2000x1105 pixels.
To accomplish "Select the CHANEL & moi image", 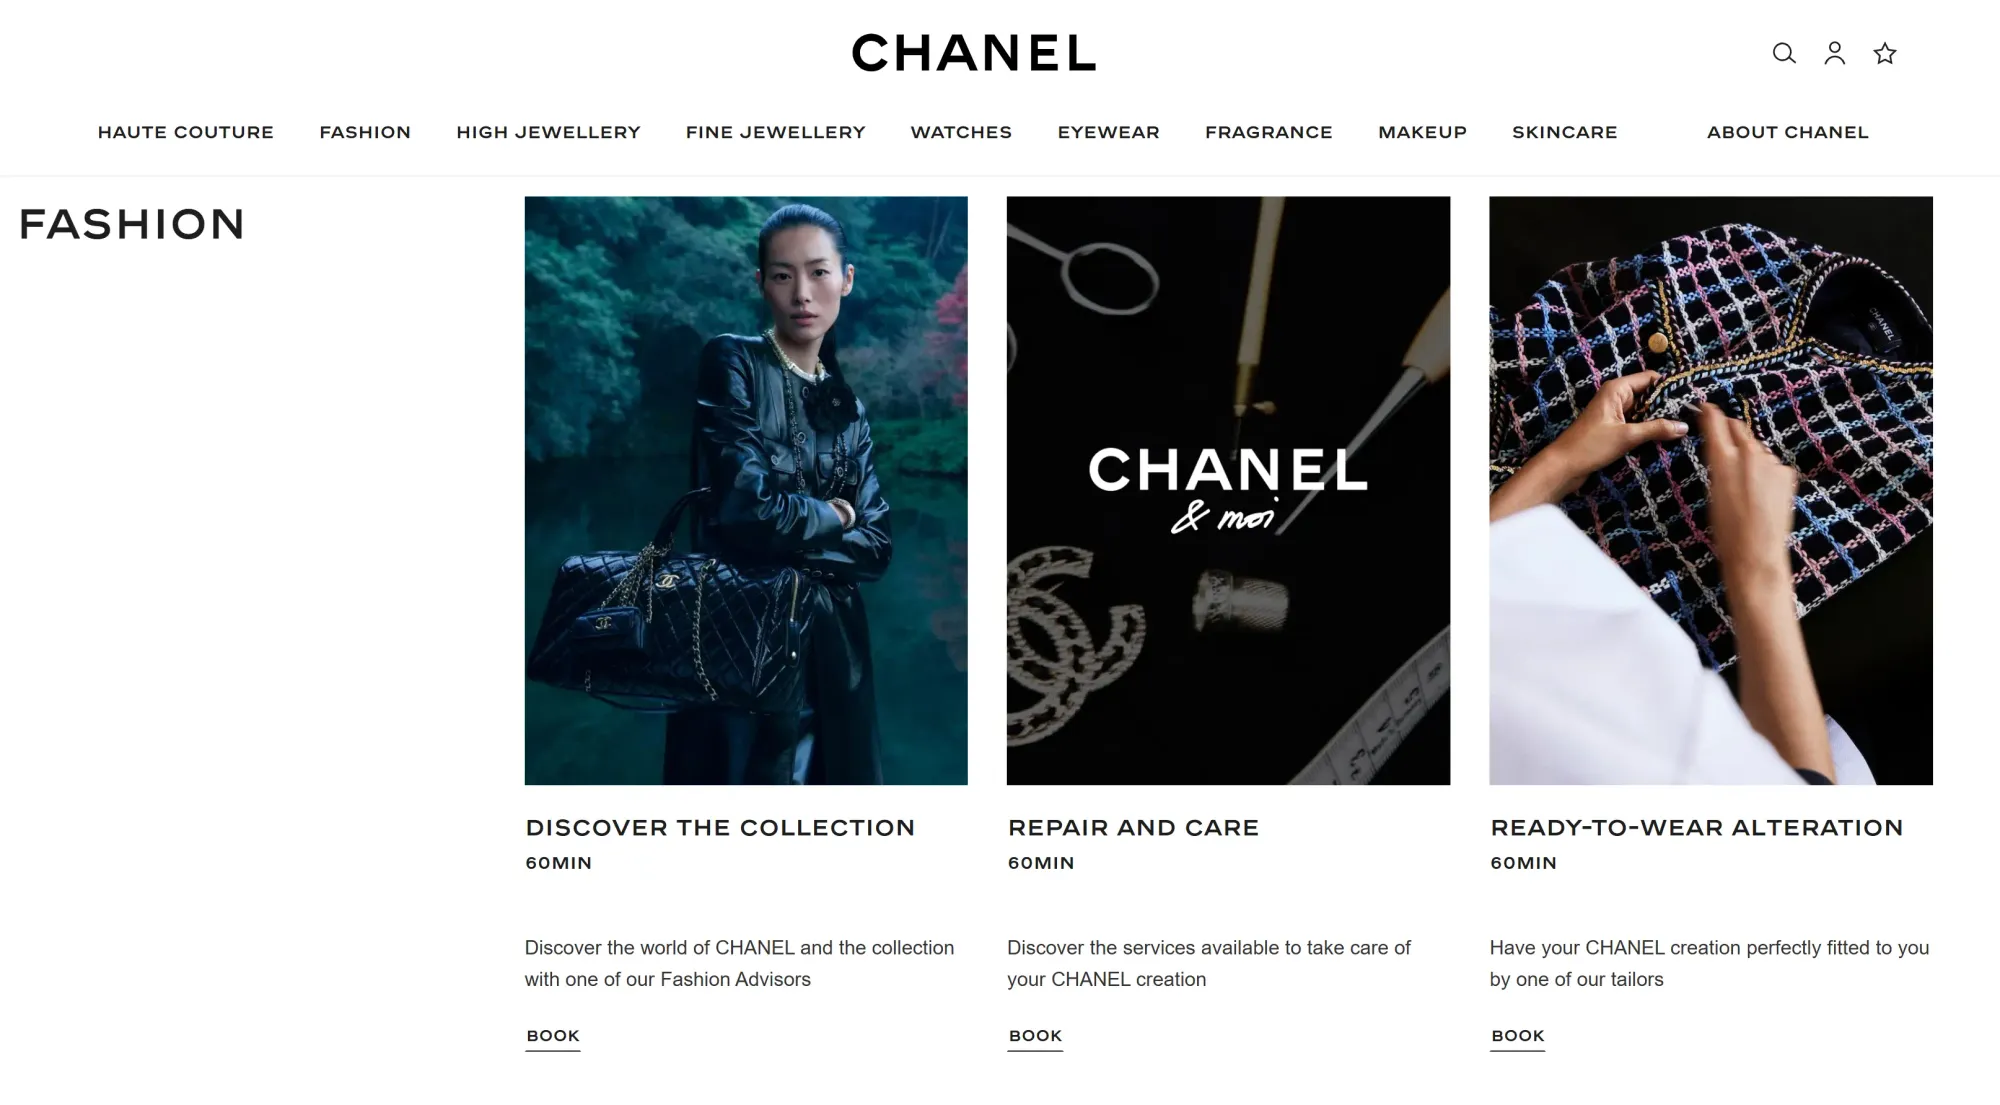I will pyautogui.click(x=1228, y=490).
